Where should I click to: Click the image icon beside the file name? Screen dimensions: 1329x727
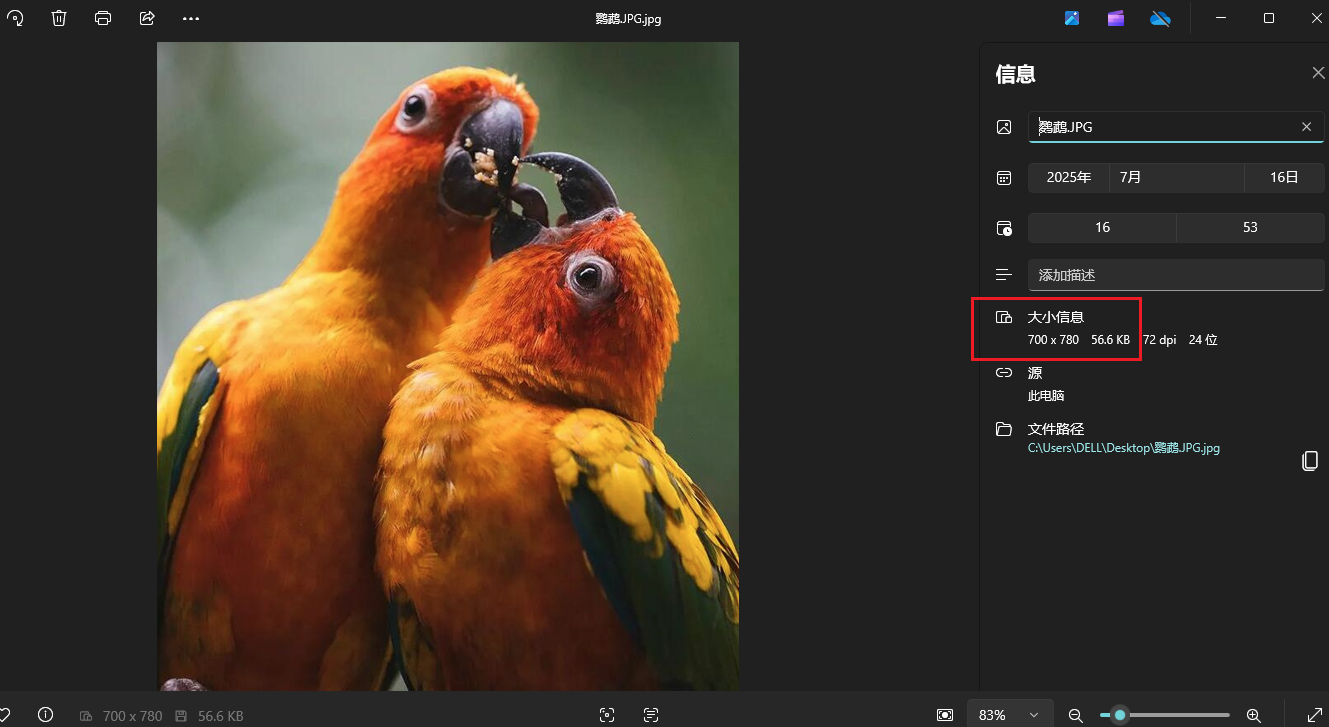click(x=1004, y=127)
